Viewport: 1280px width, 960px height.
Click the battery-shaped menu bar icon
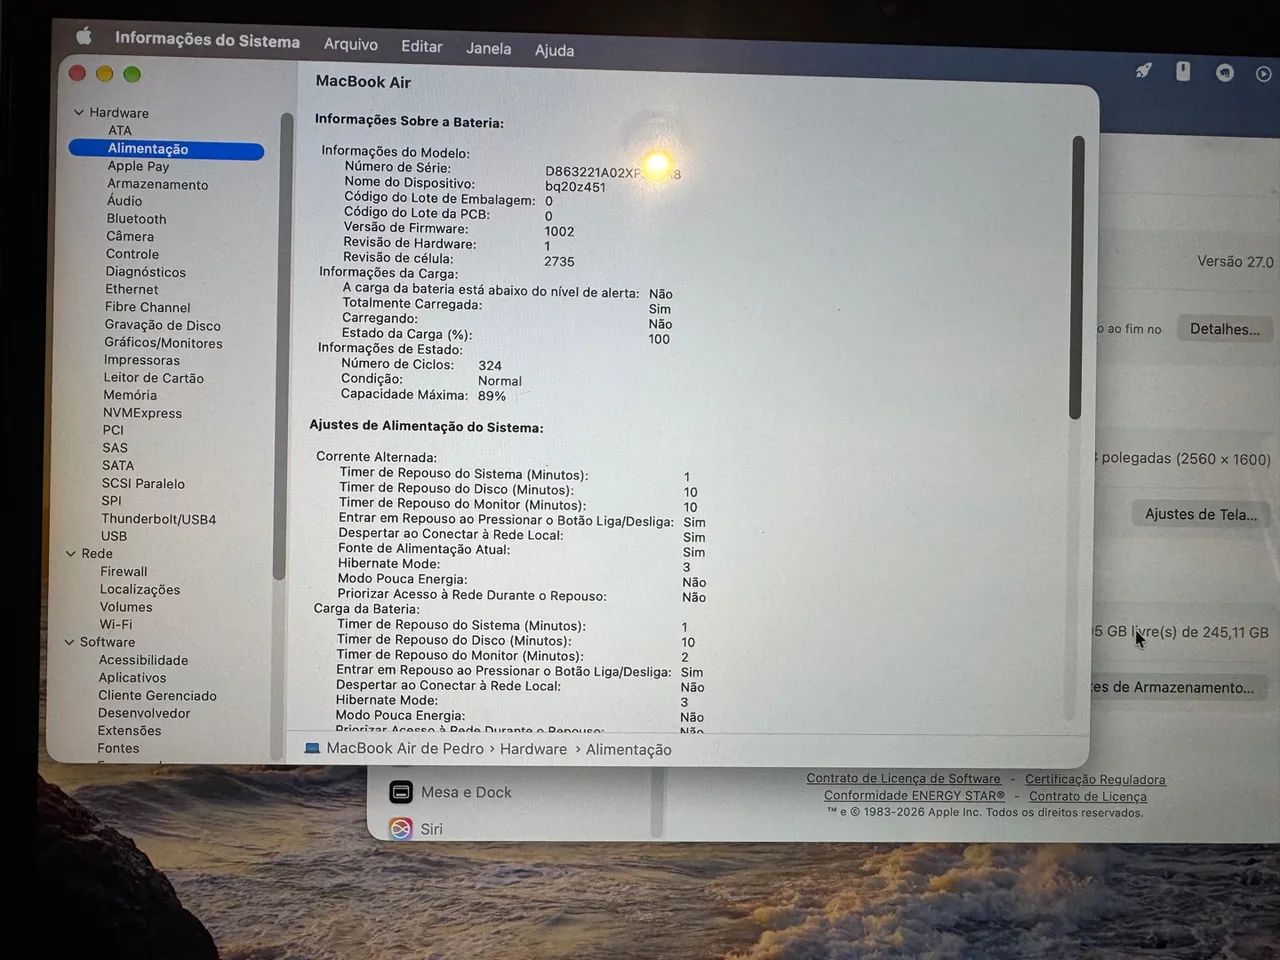pos(1183,70)
